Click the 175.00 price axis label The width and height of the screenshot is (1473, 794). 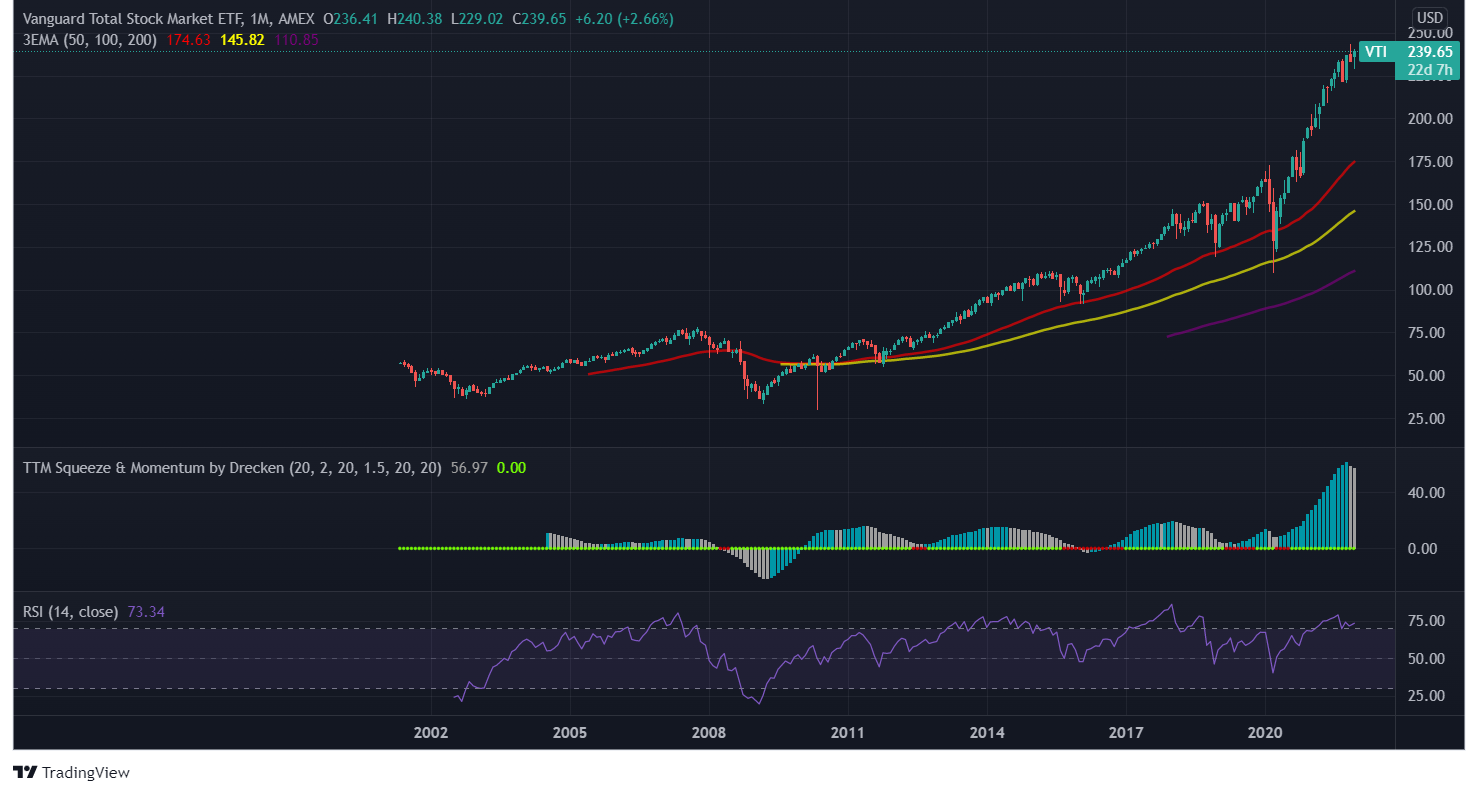tap(1430, 161)
